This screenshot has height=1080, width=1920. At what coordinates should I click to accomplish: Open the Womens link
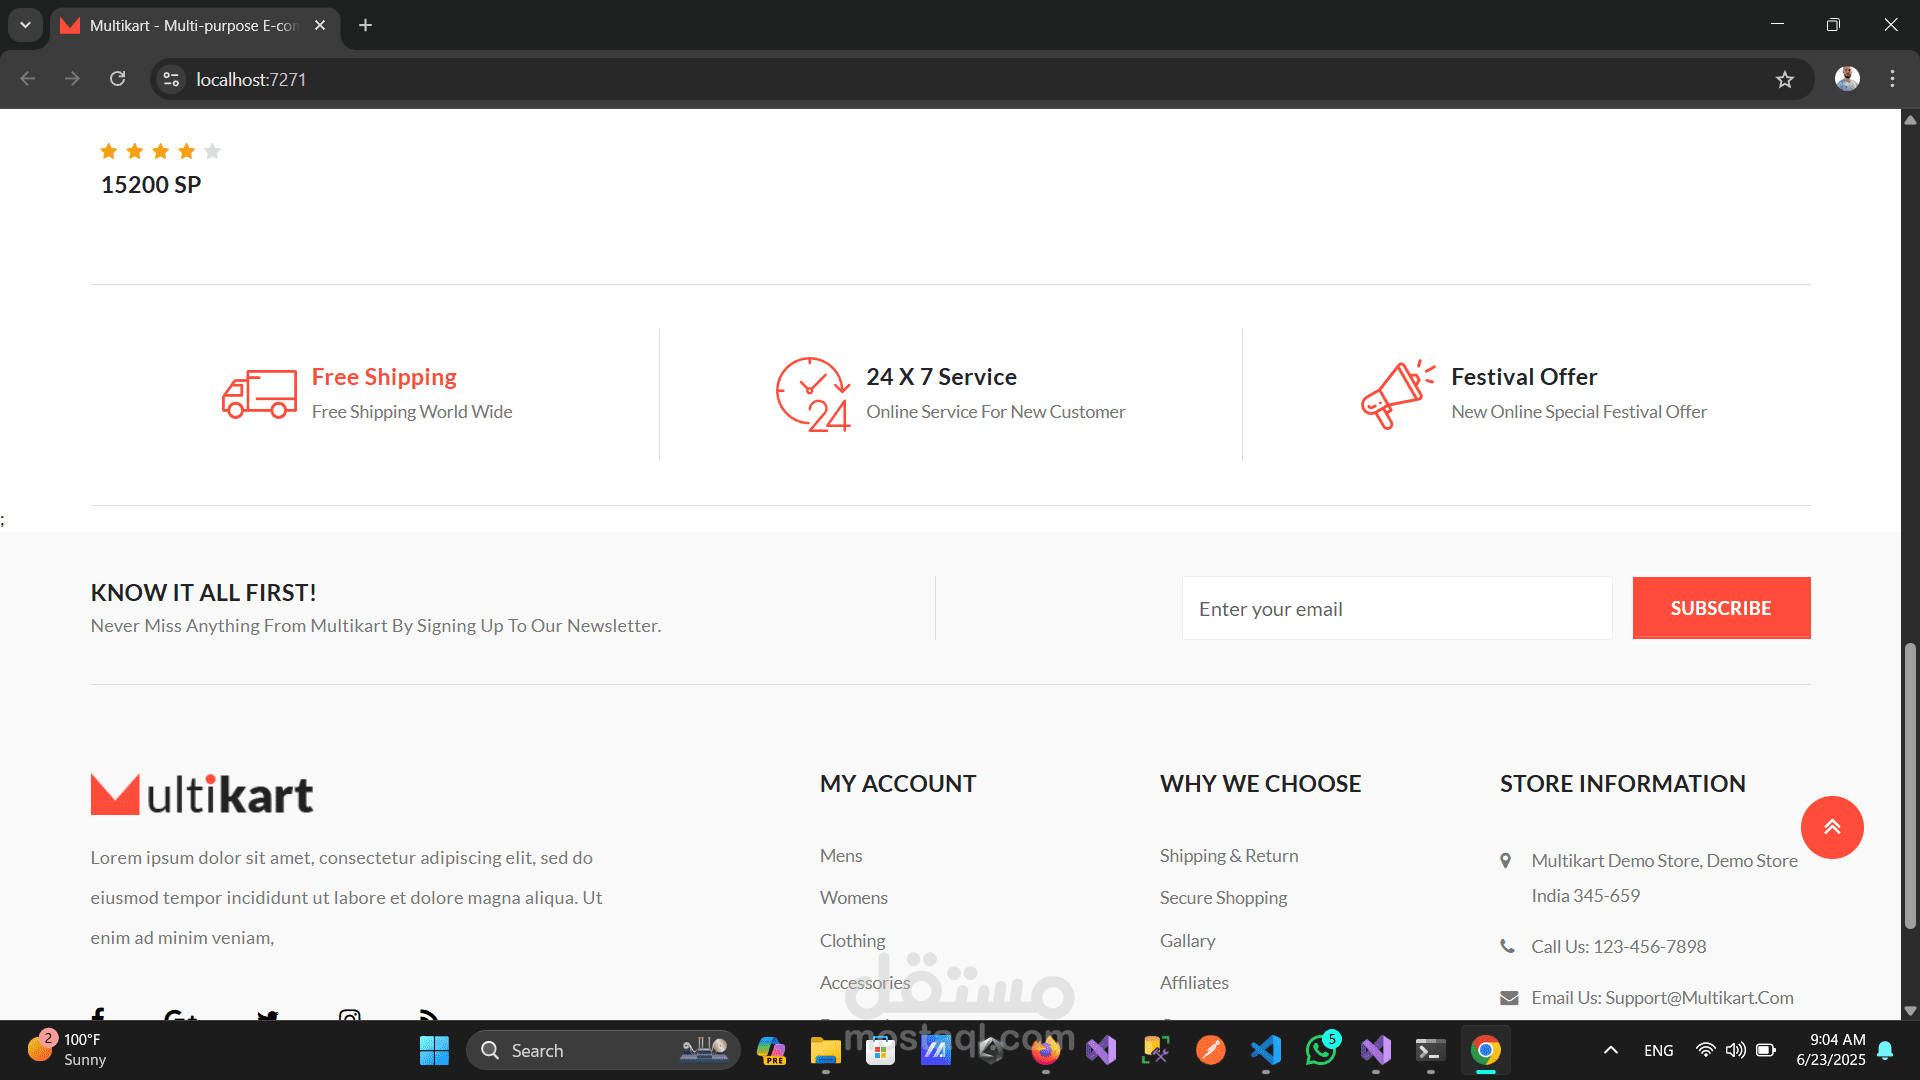pyautogui.click(x=854, y=898)
